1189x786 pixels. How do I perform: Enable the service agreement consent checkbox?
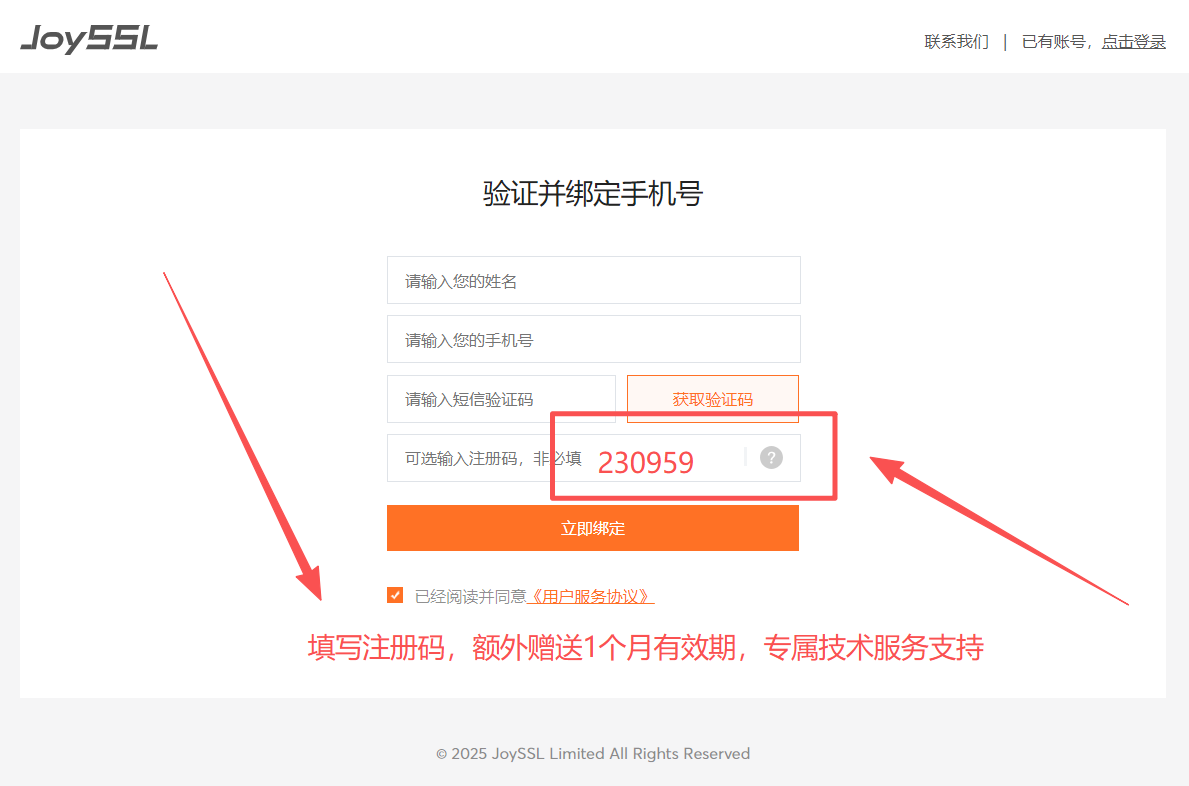click(395, 594)
